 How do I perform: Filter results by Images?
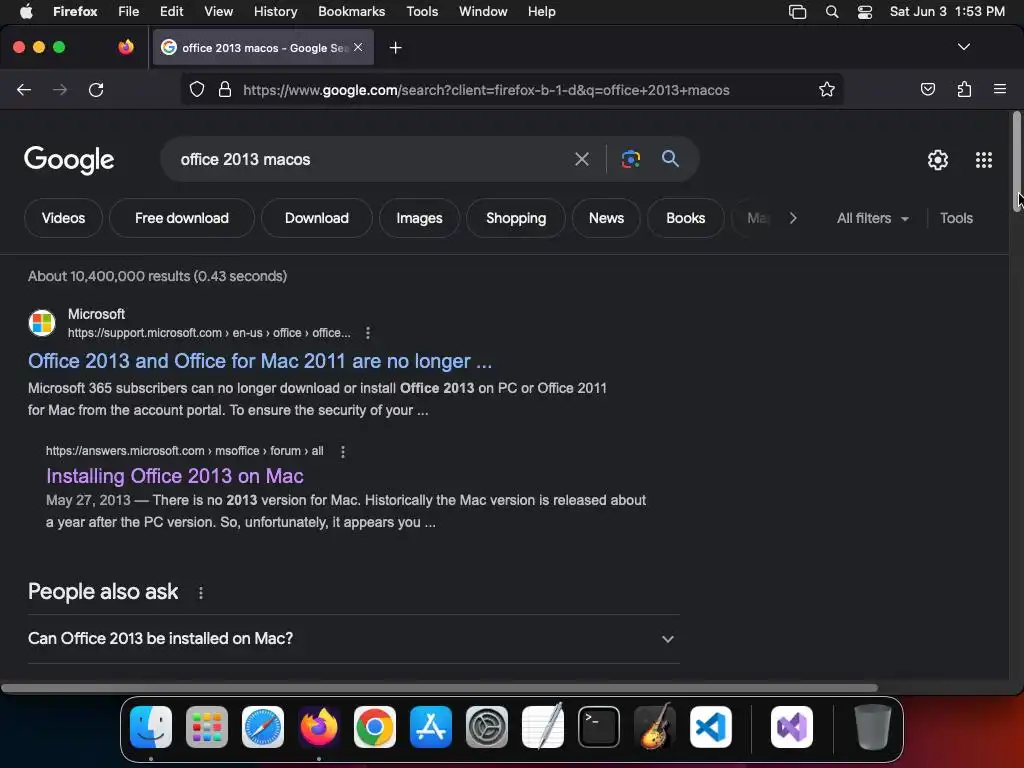419,218
